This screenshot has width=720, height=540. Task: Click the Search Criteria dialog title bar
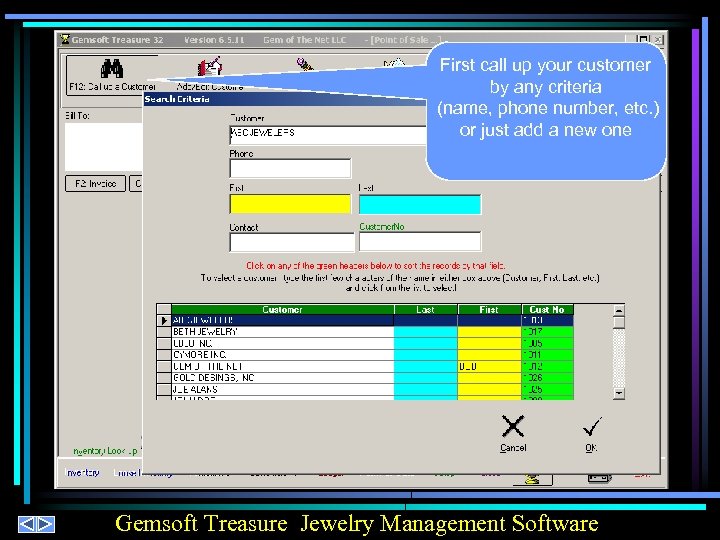point(285,99)
